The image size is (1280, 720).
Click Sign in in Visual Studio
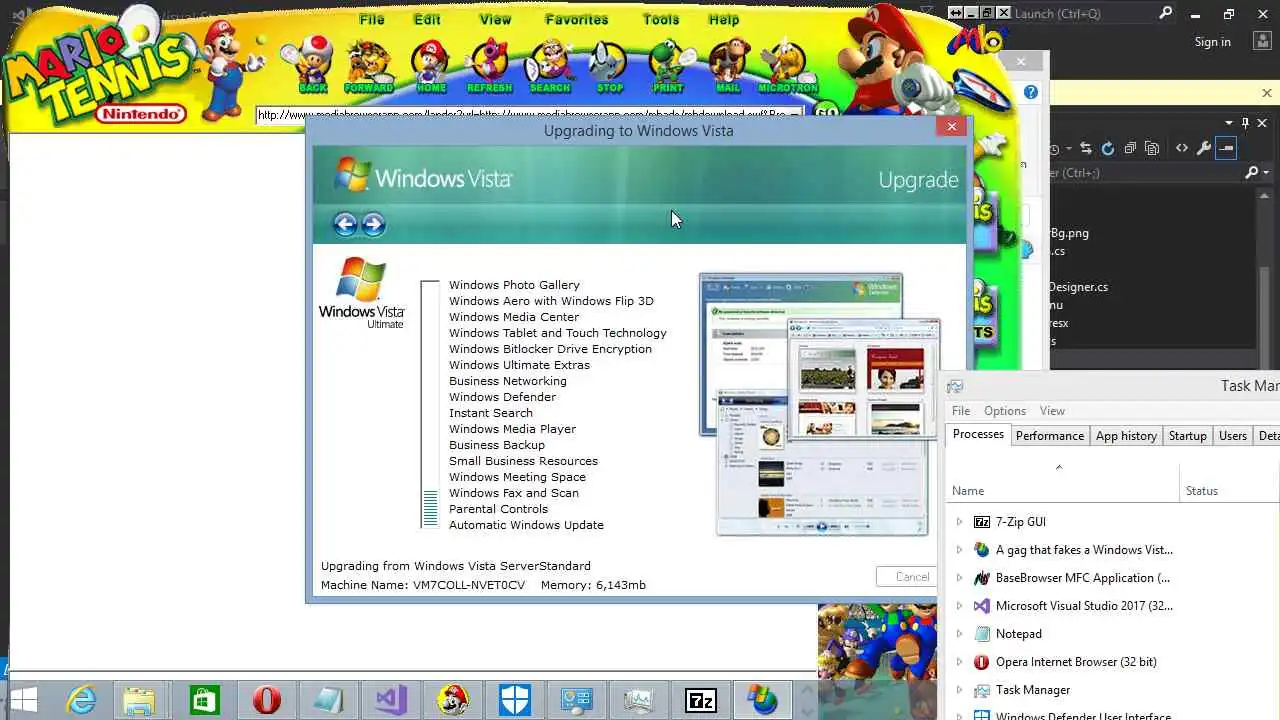click(1212, 42)
